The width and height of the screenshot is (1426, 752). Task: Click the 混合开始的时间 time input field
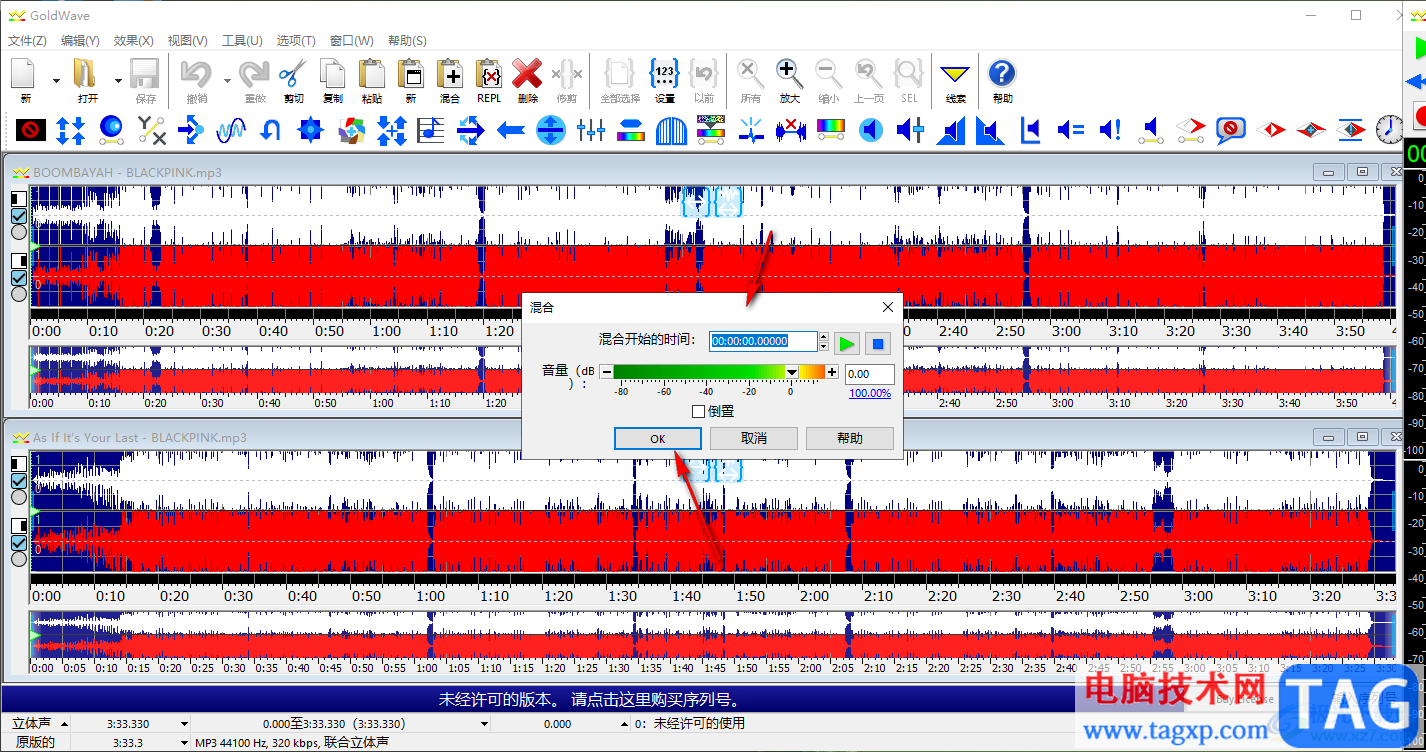(x=763, y=341)
